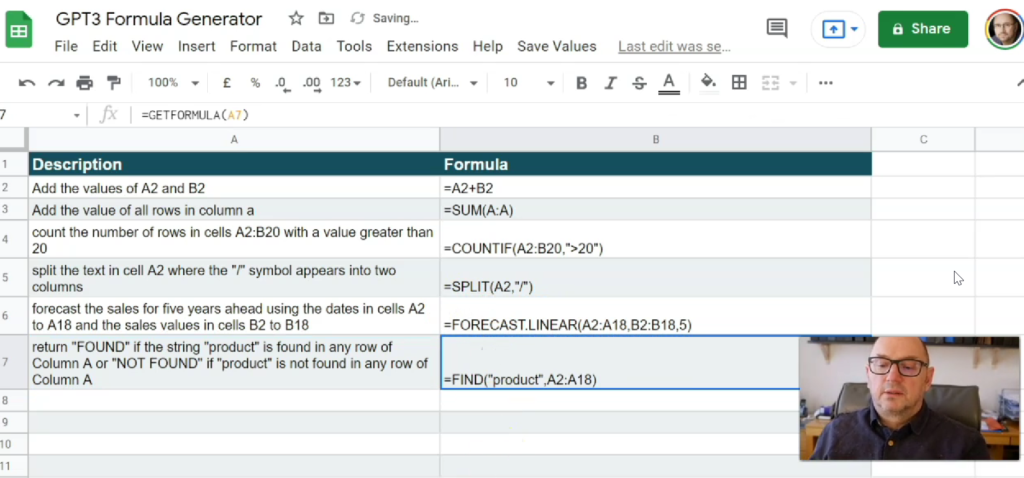
Task: Open the Data menu
Action: (306, 46)
